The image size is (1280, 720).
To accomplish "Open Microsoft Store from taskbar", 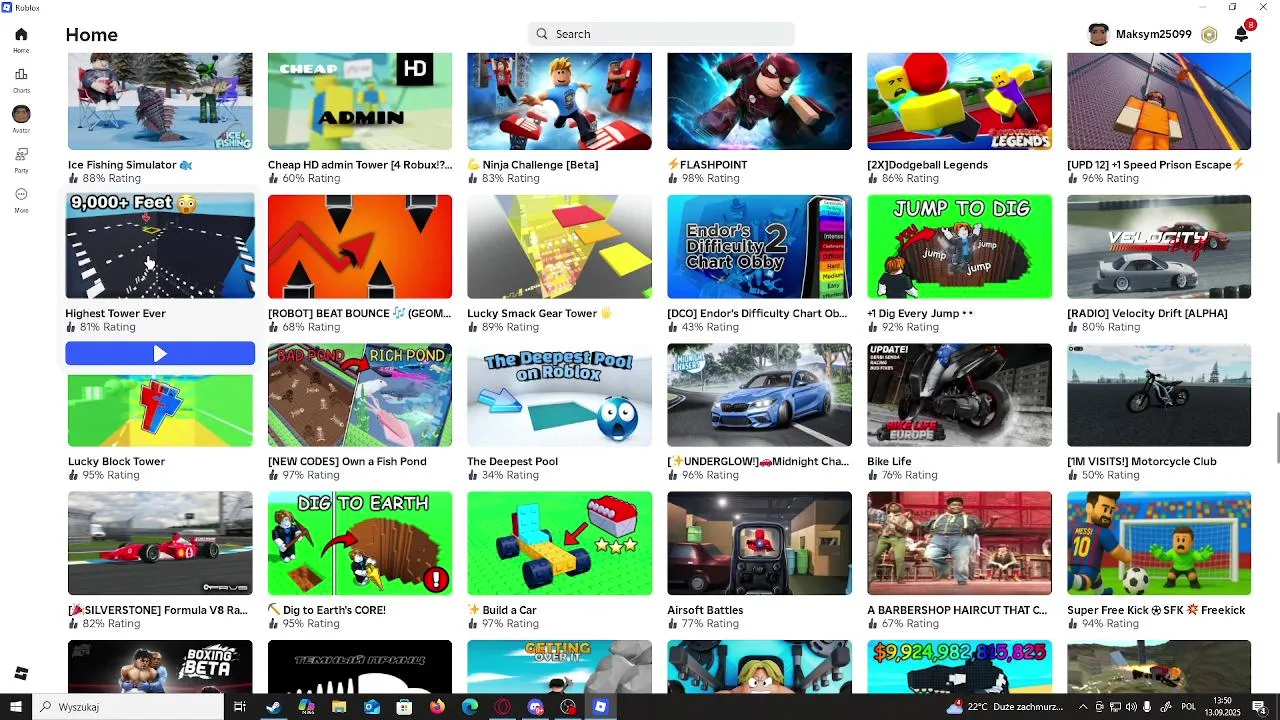I will tap(404, 707).
